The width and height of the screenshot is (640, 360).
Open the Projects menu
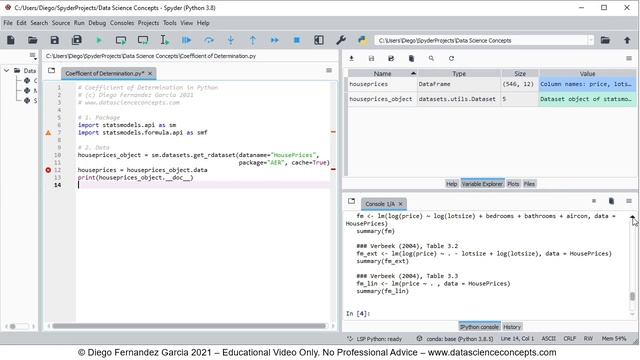pos(148,23)
